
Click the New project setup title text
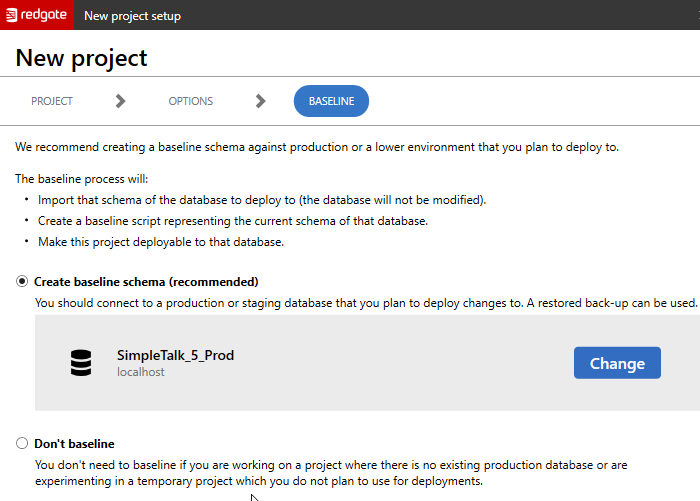click(x=133, y=15)
